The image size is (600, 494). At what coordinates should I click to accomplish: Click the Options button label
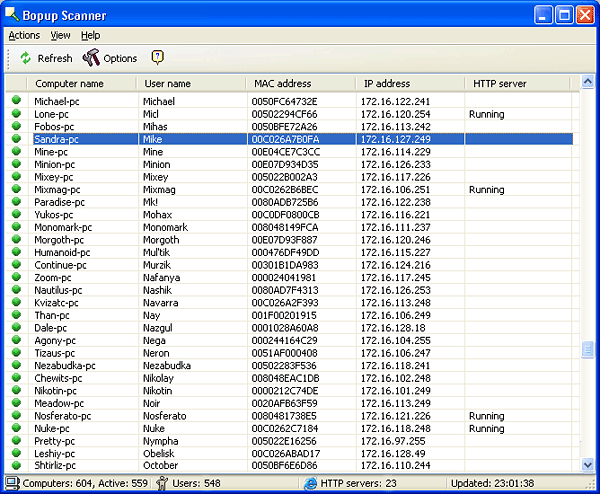[x=120, y=59]
